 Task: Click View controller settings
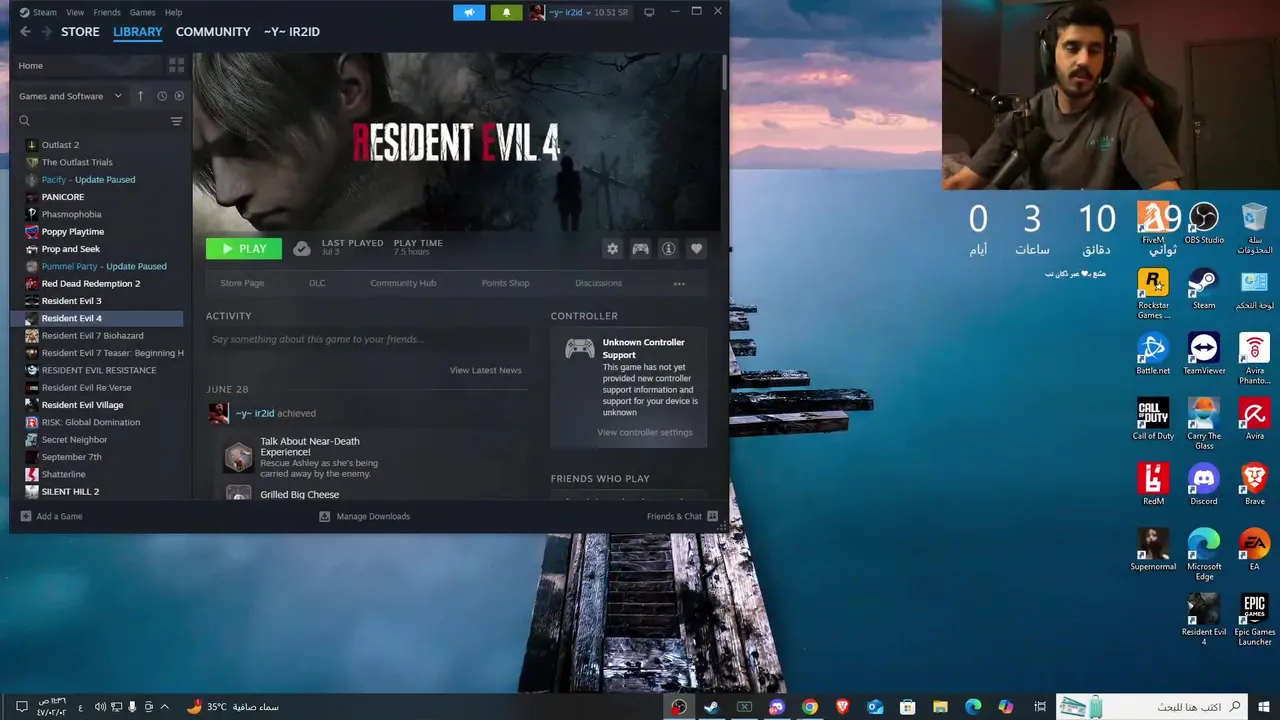pos(645,432)
